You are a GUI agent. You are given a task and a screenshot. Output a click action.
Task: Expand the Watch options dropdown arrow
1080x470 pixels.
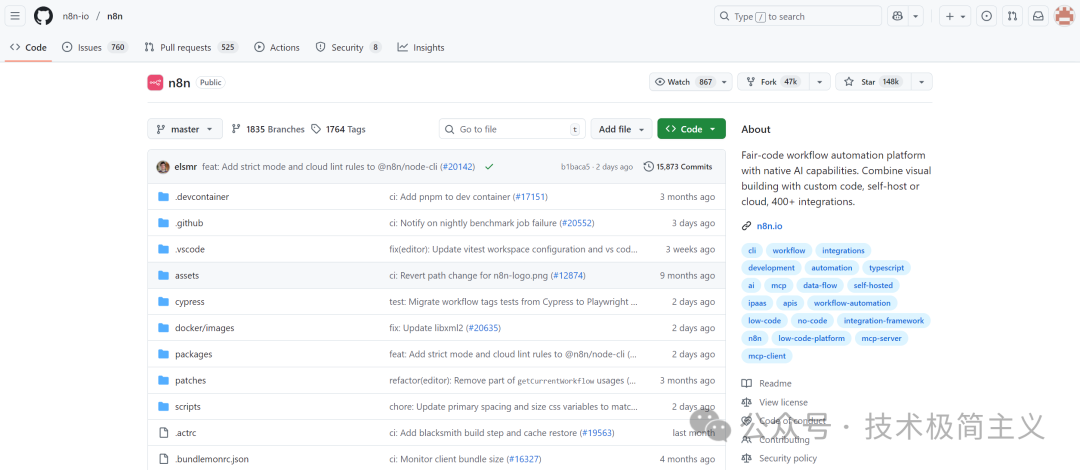click(x=724, y=82)
